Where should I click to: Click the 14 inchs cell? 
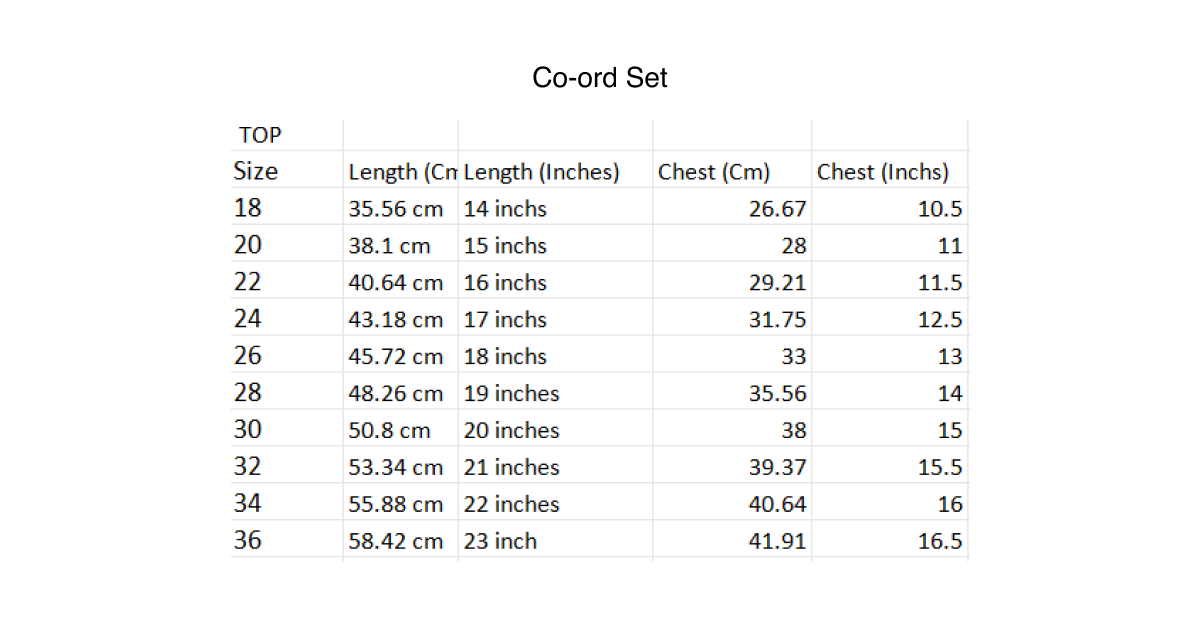[x=506, y=209]
